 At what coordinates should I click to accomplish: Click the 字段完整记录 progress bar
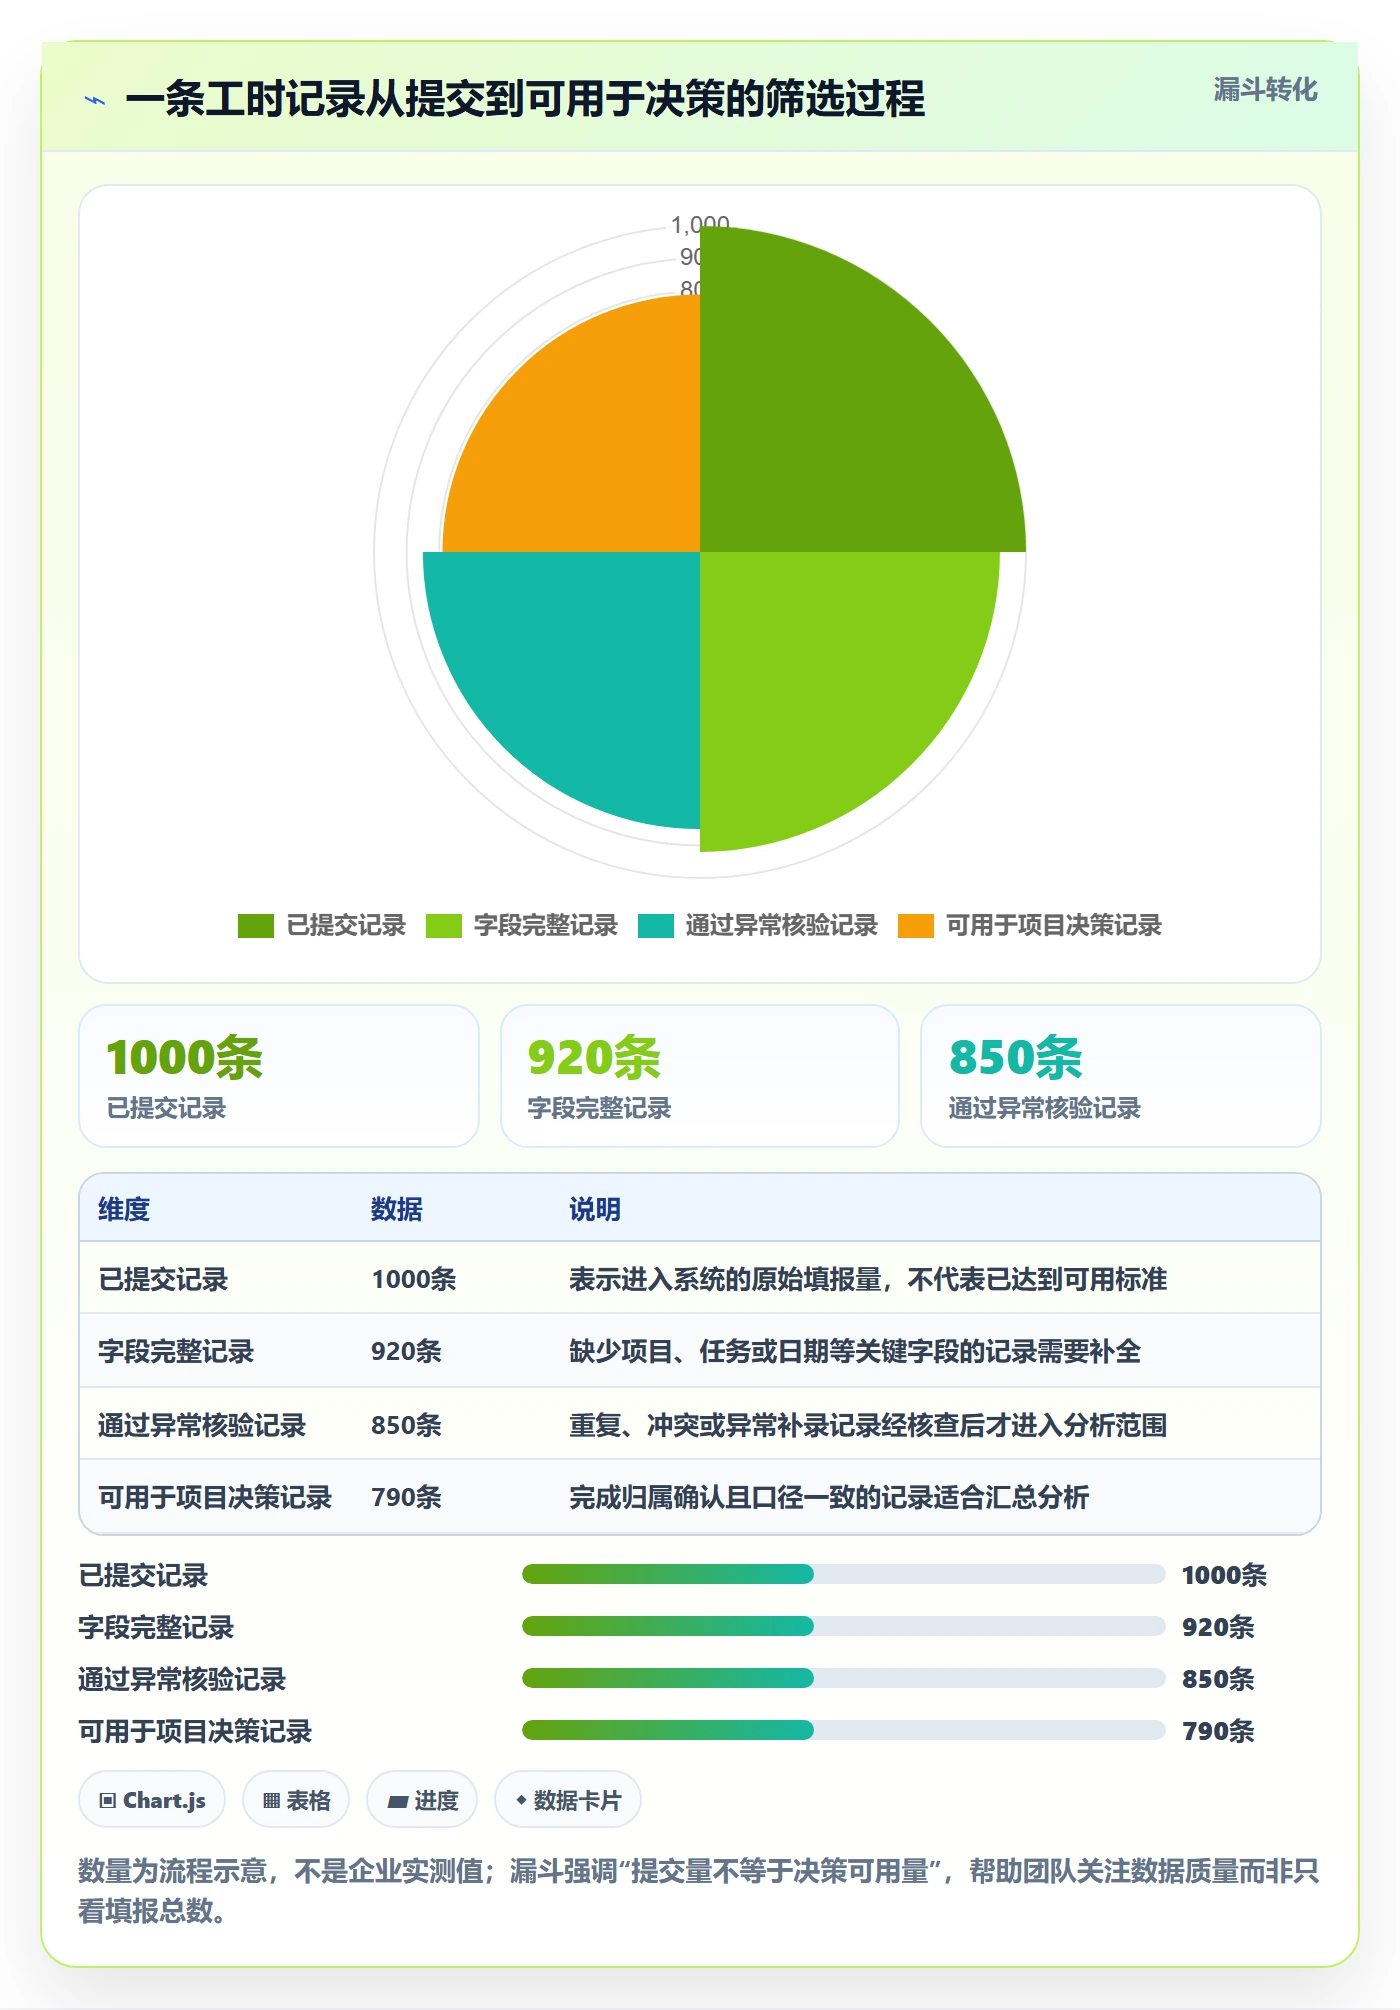tap(843, 1626)
